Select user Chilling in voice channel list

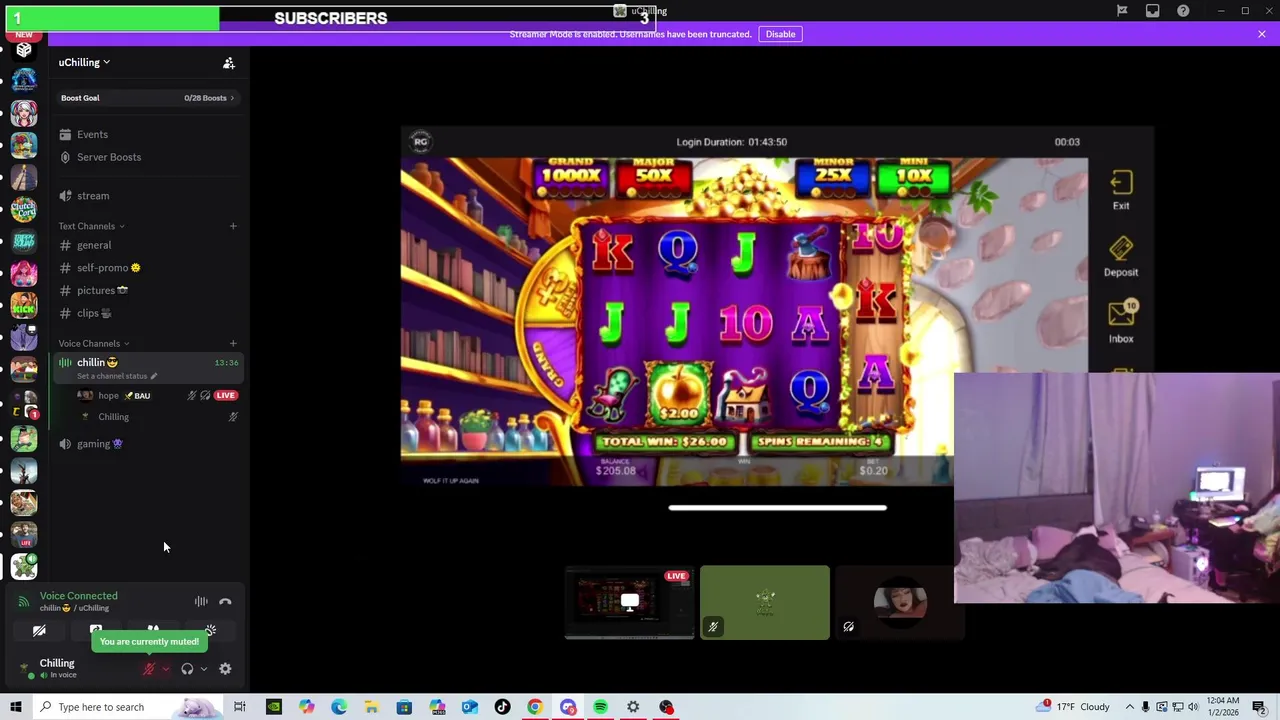pyautogui.click(x=147, y=417)
